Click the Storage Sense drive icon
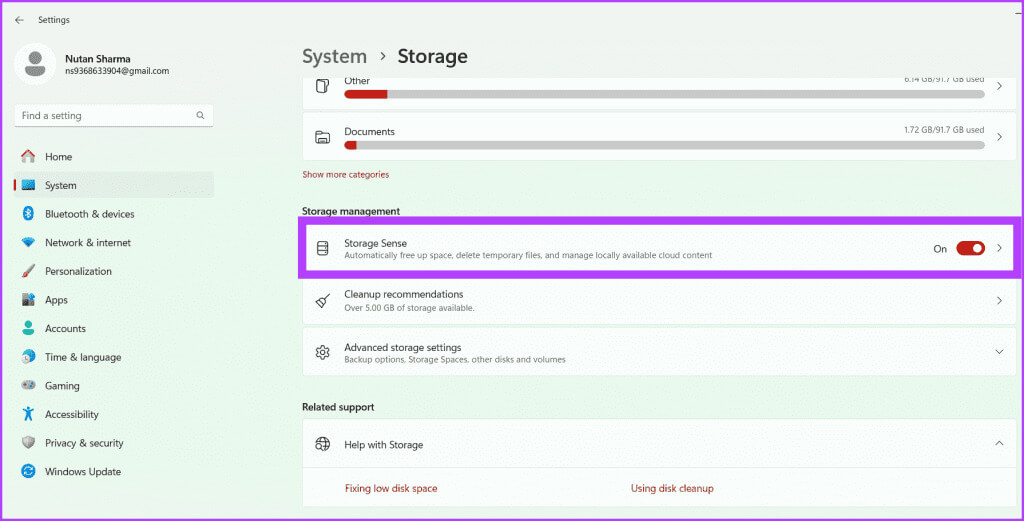The width and height of the screenshot is (1024, 521). [x=323, y=248]
